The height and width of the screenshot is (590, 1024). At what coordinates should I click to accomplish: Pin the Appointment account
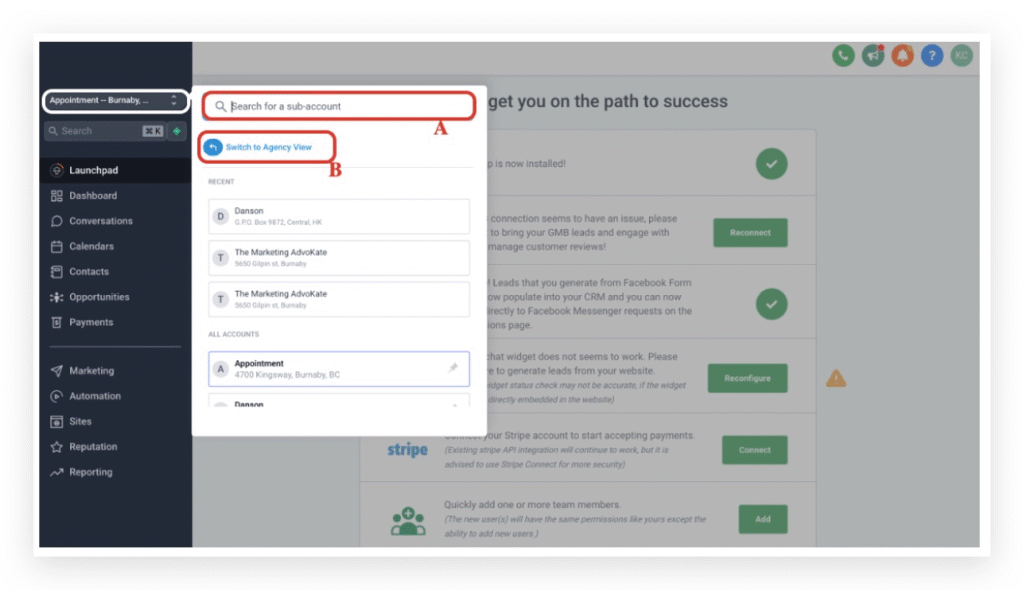pos(453,369)
